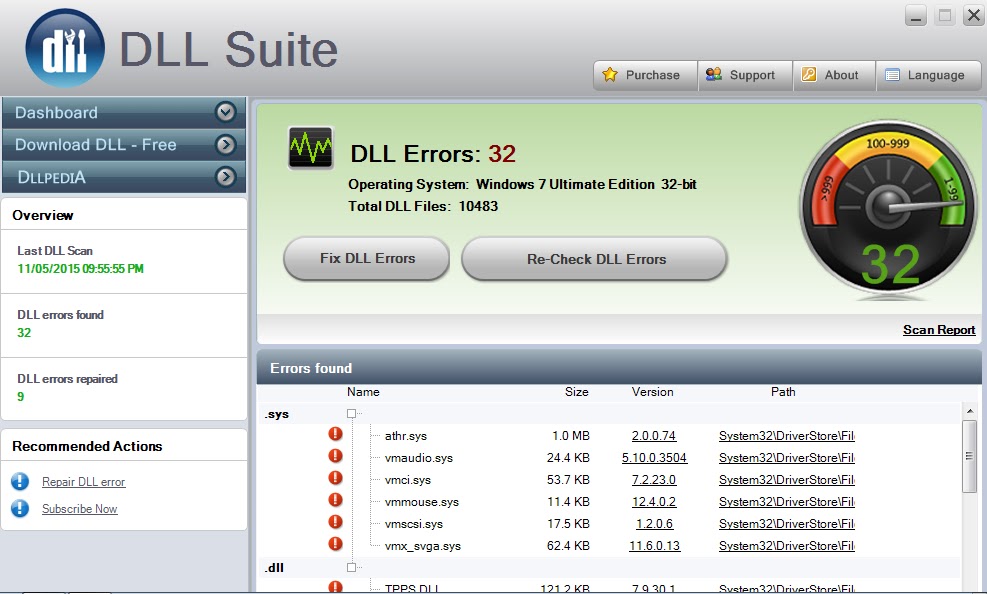
Task: Select the vmmouse.sys row name
Action: 422,502
